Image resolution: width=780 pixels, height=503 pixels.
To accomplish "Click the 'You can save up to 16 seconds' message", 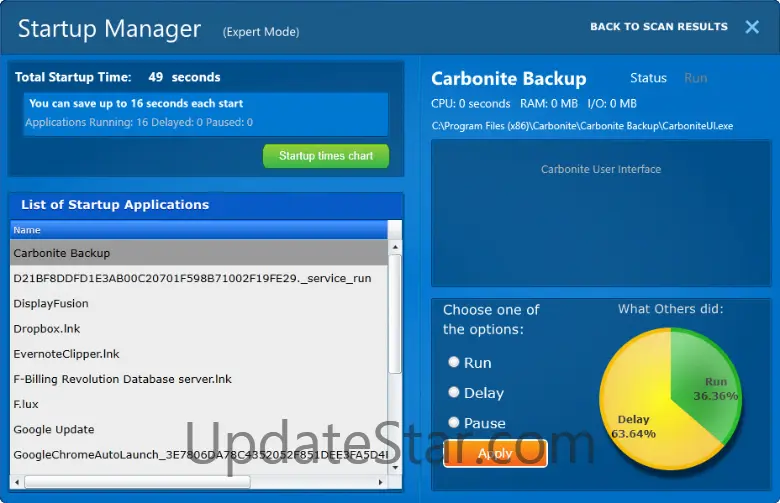I will 136,103.
